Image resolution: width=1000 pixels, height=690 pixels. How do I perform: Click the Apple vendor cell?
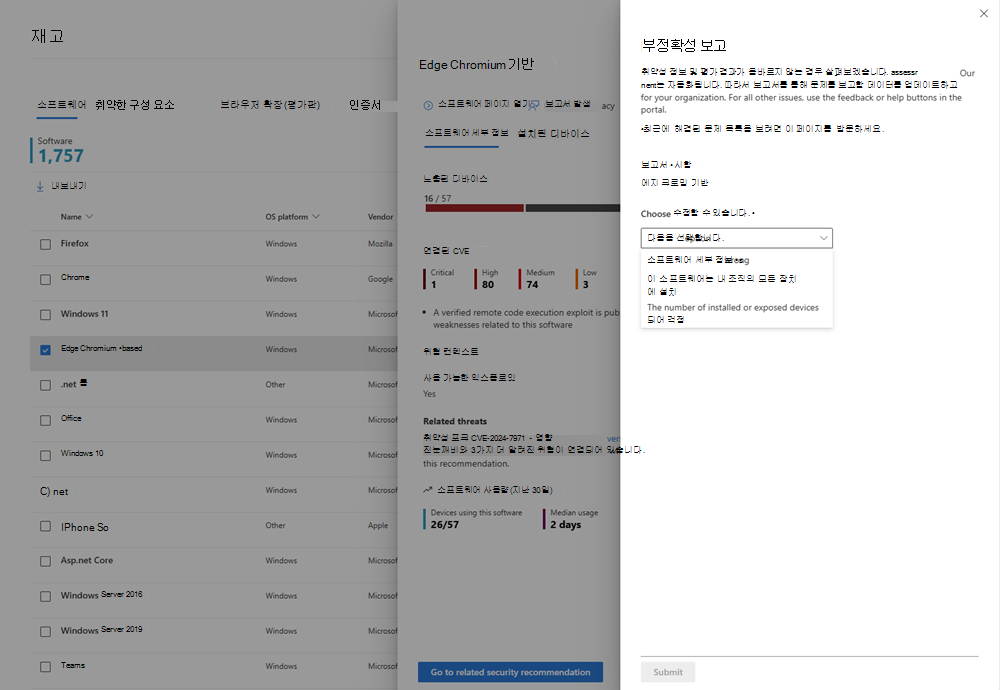[x=378, y=525]
